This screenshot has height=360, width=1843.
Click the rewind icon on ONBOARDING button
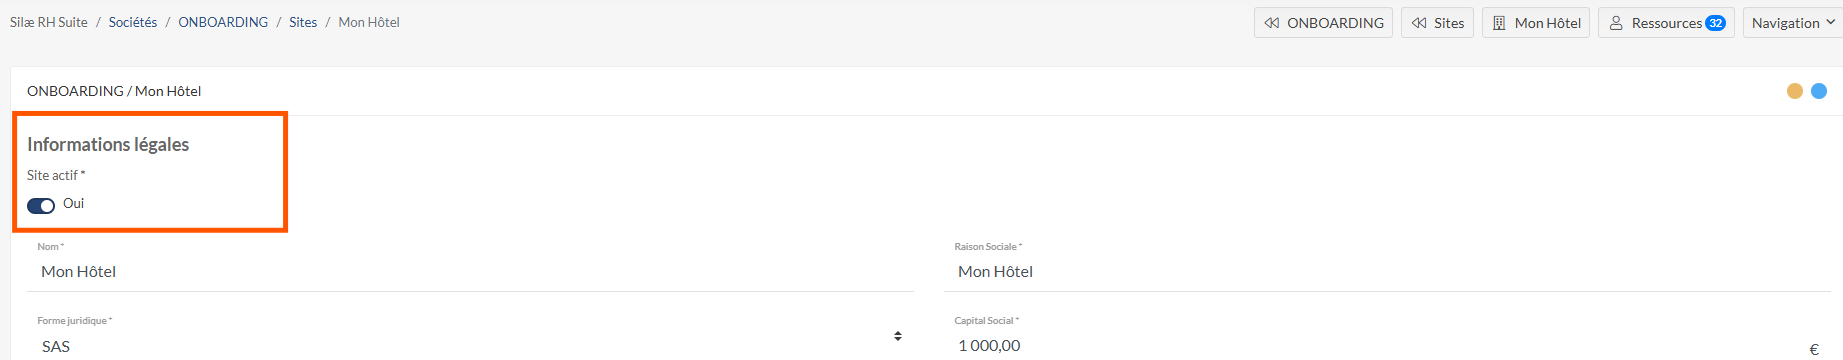[x=1272, y=23]
